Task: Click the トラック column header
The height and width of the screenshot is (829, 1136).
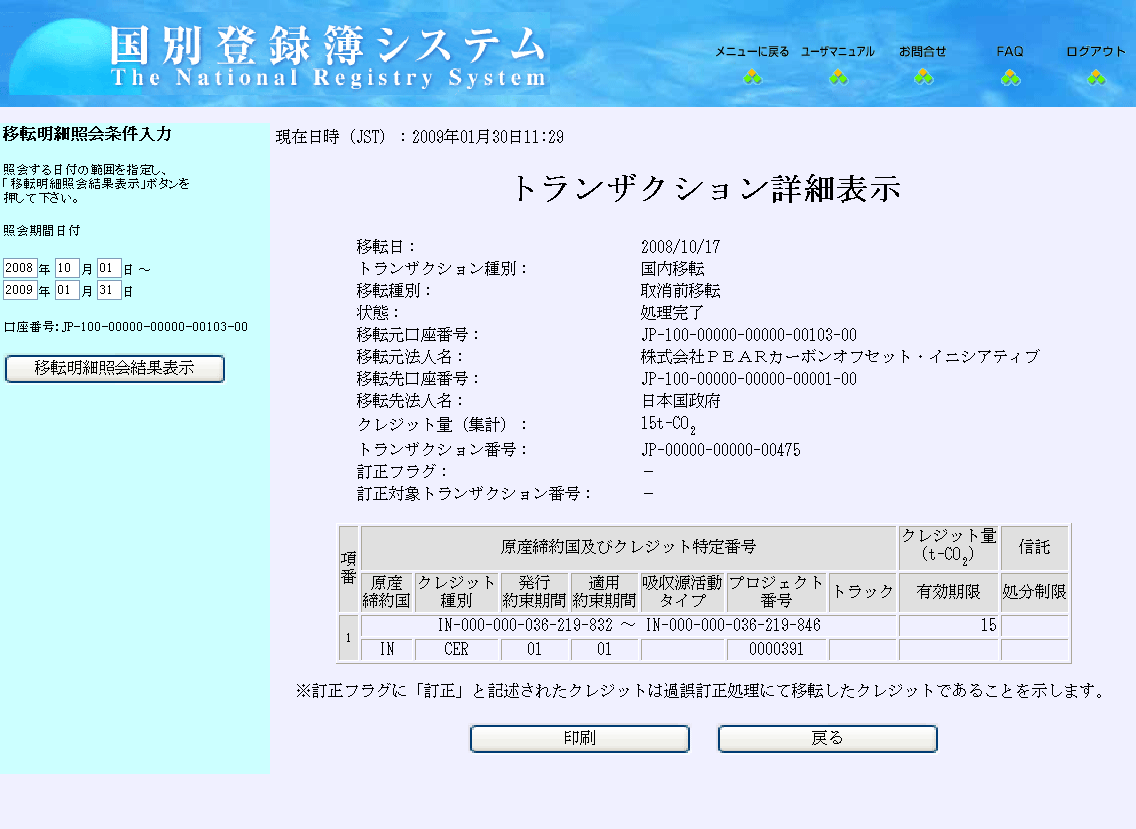Action: coord(862,592)
